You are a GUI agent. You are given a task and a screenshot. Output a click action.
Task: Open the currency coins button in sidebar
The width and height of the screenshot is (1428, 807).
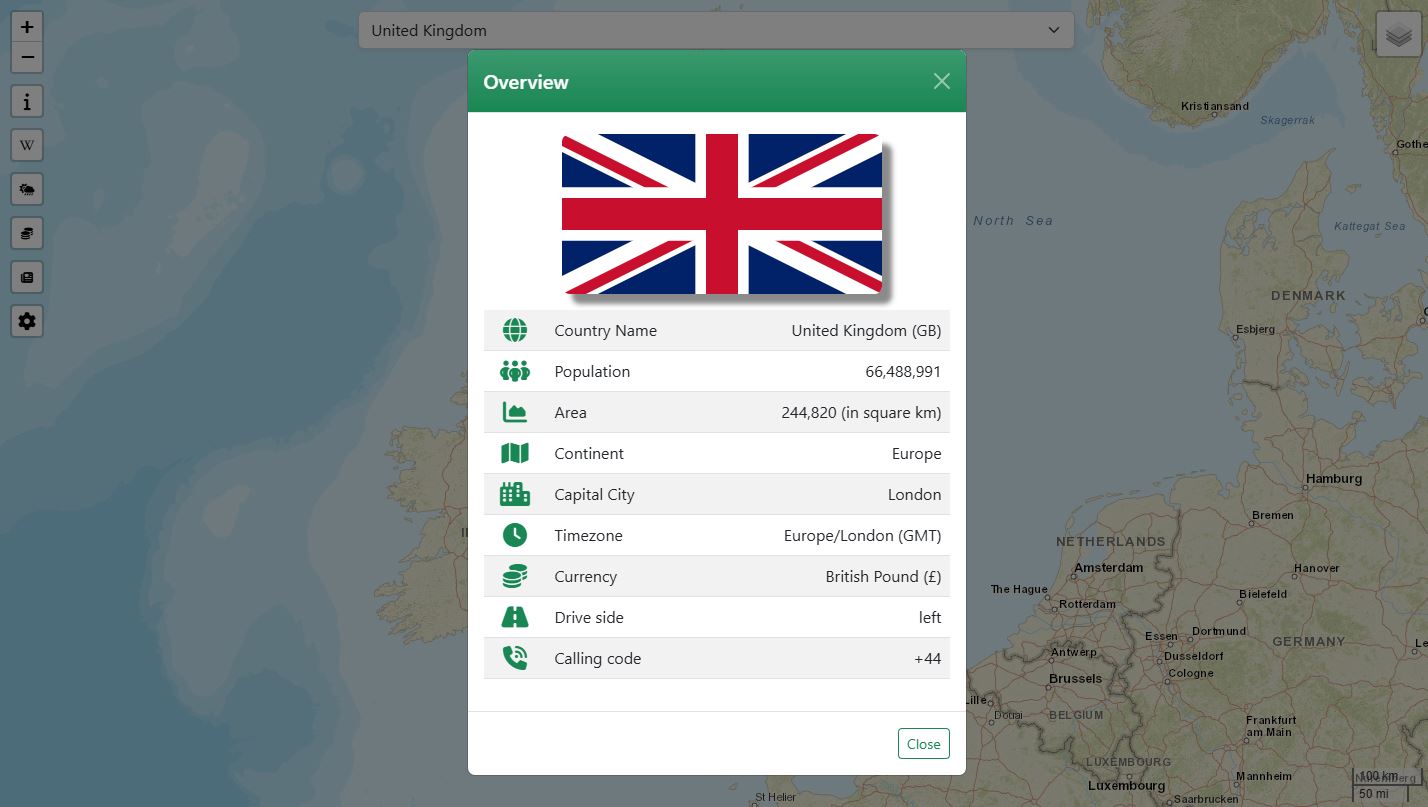[x=27, y=233]
